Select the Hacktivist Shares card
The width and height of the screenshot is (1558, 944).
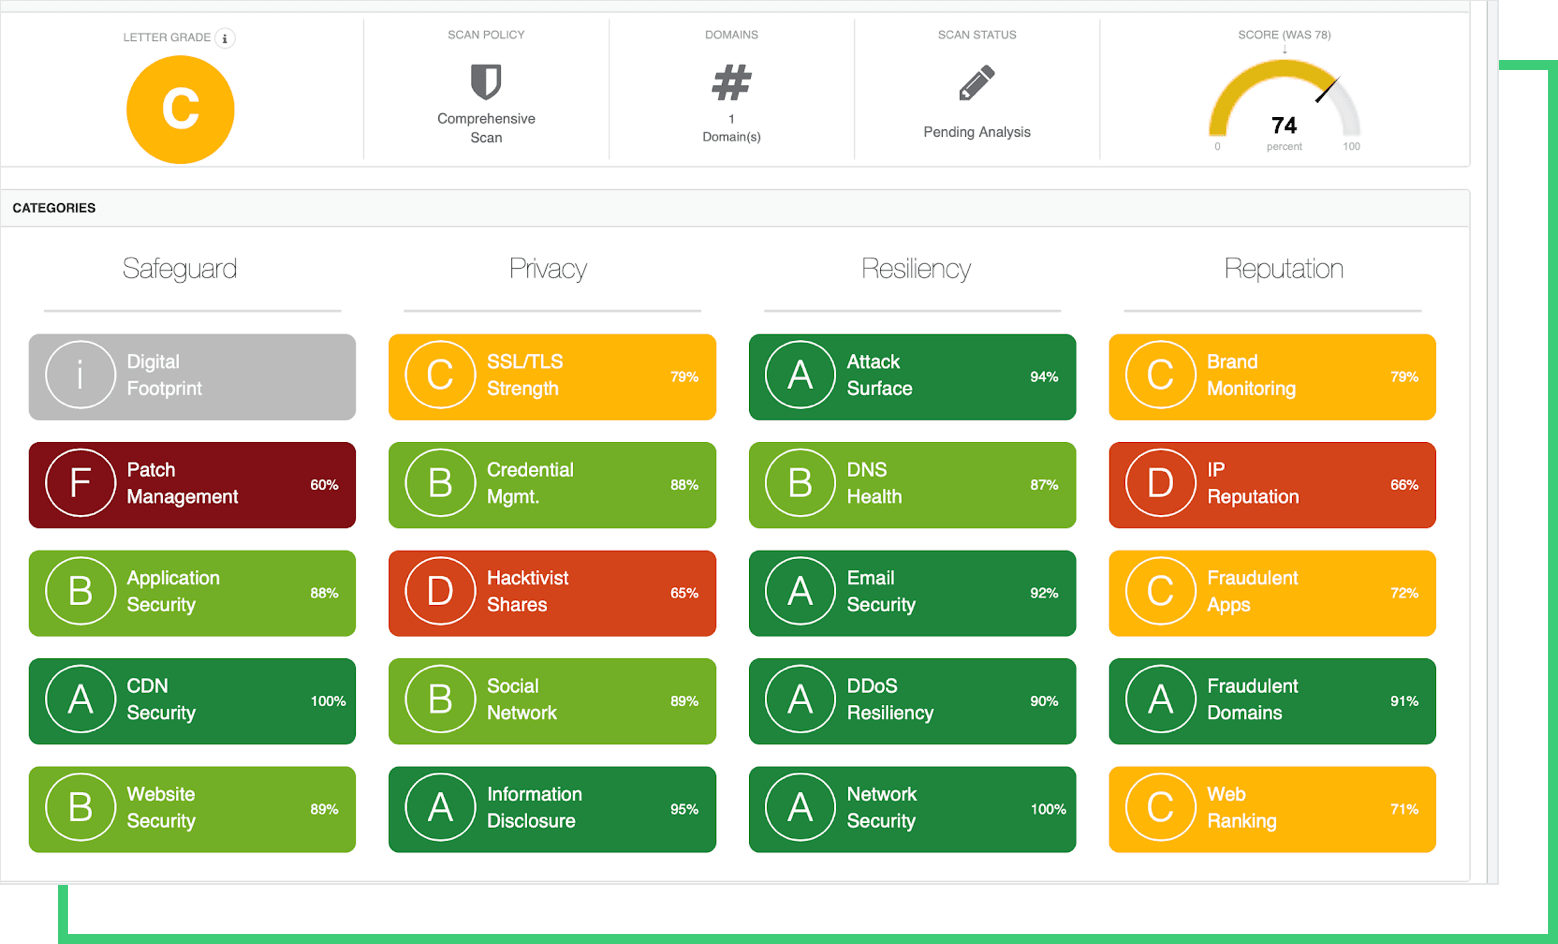(x=552, y=591)
